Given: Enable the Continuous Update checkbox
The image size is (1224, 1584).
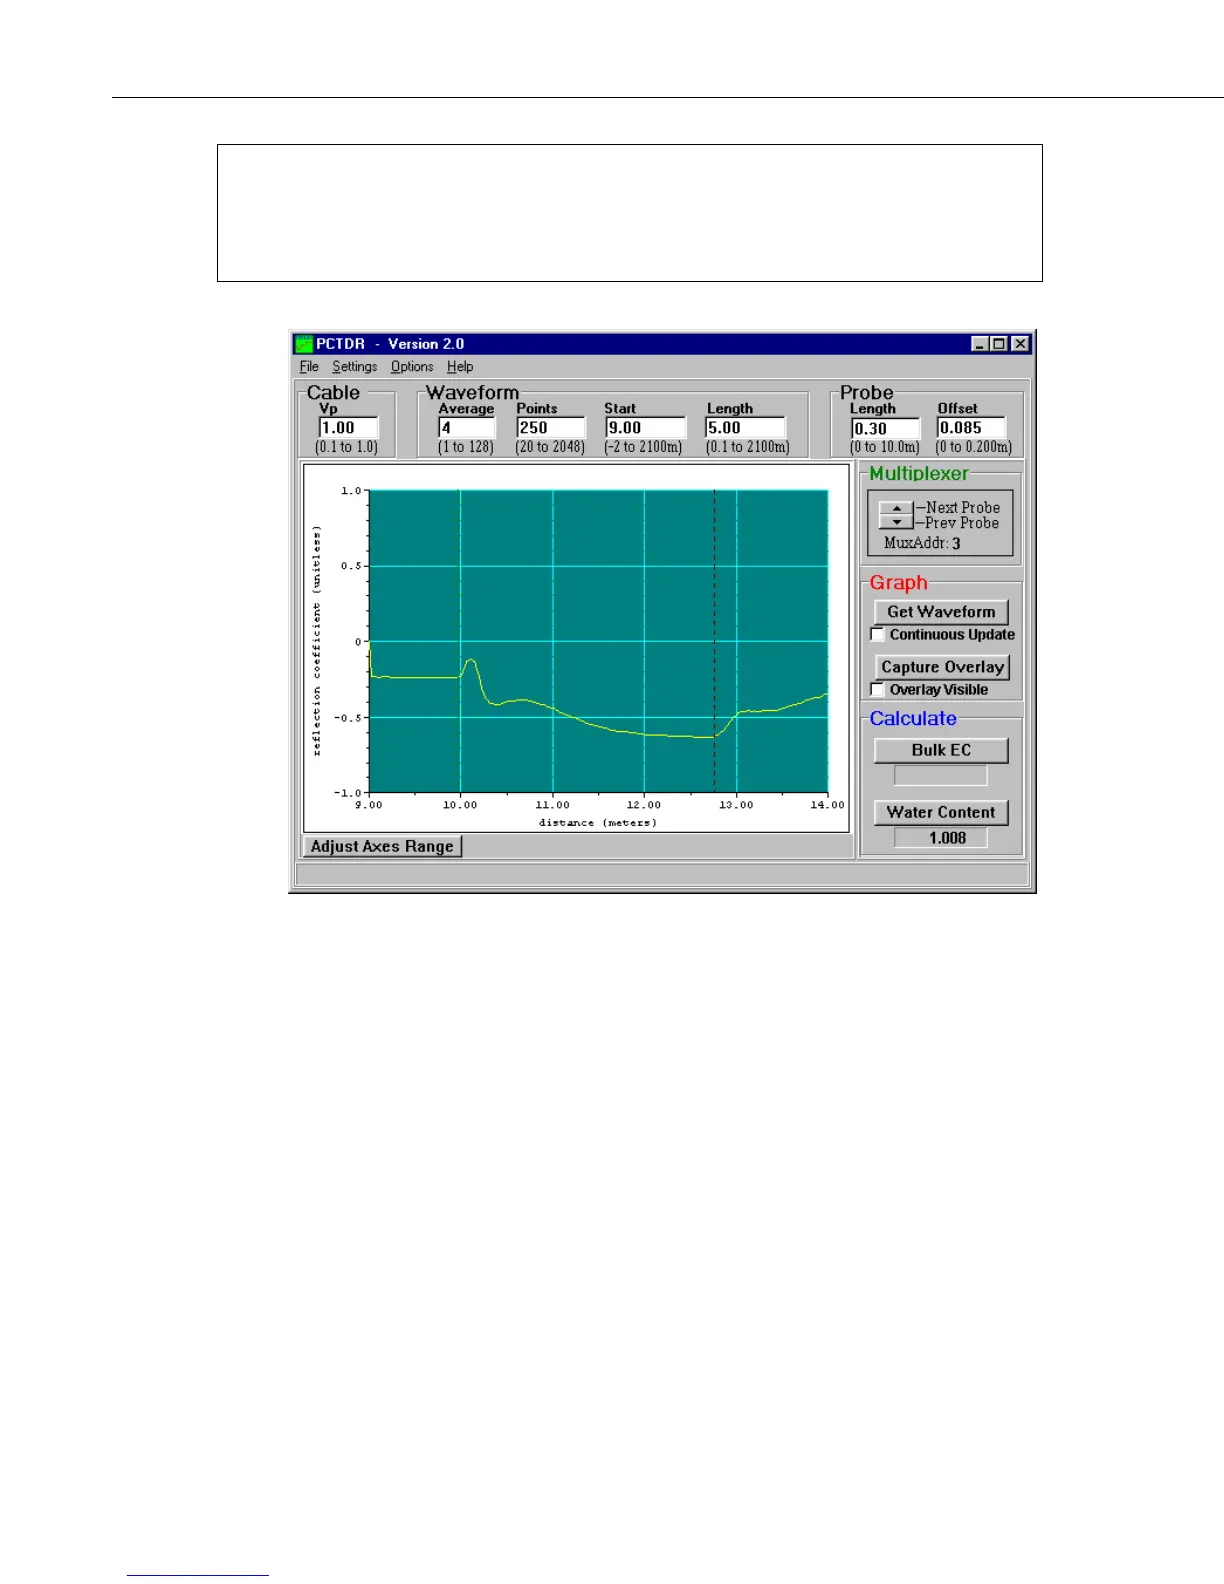Looking at the screenshot, I should 878,634.
